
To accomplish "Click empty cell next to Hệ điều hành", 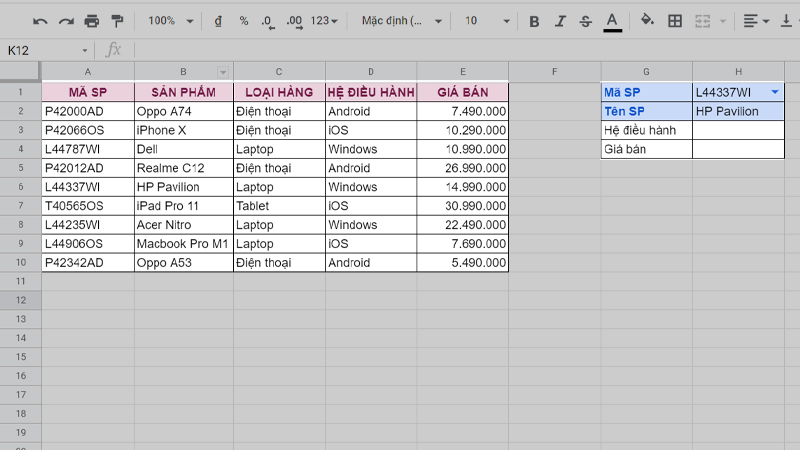I will click(x=738, y=130).
